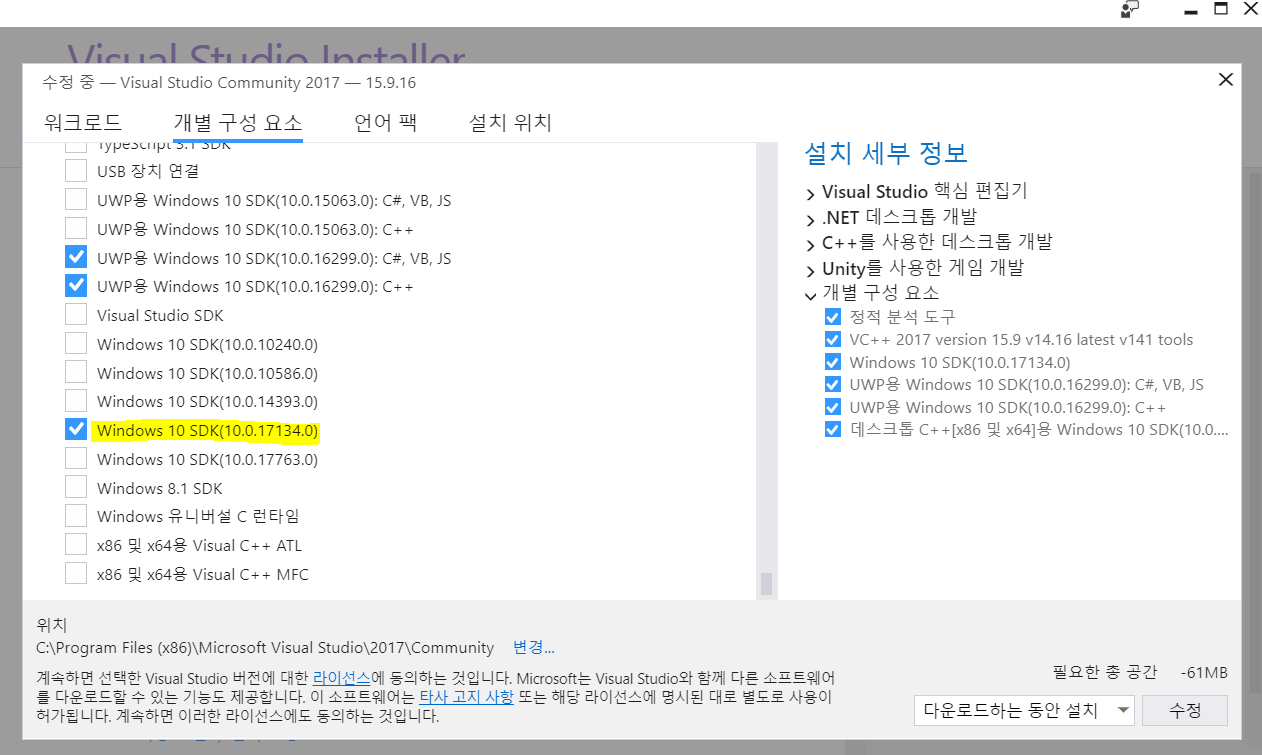The height and width of the screenshot is (755, 1262).
Task: Click the 수정 button
Action: click(x=1185, y=710)
